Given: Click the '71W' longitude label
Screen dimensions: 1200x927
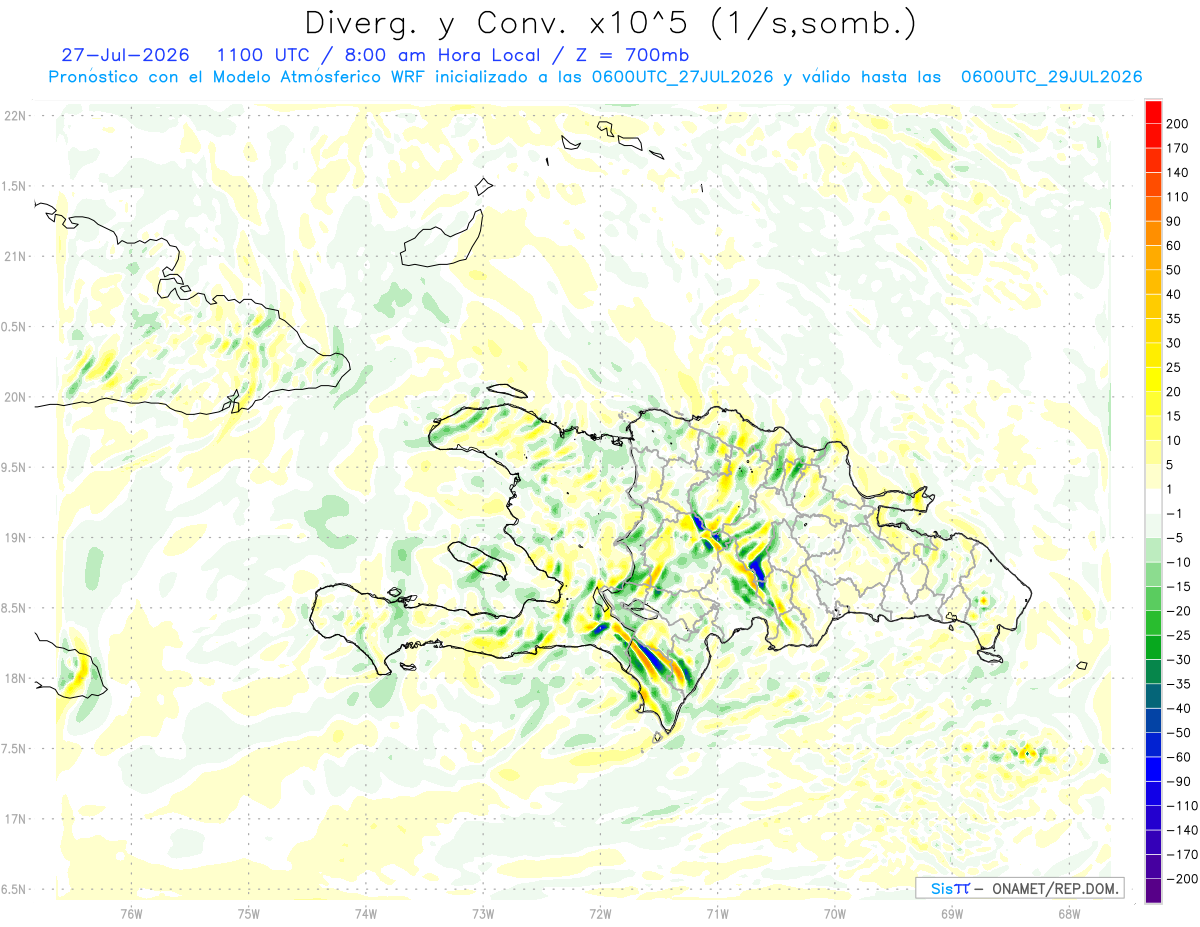Looking at the screenshot, I should (717, 914).
